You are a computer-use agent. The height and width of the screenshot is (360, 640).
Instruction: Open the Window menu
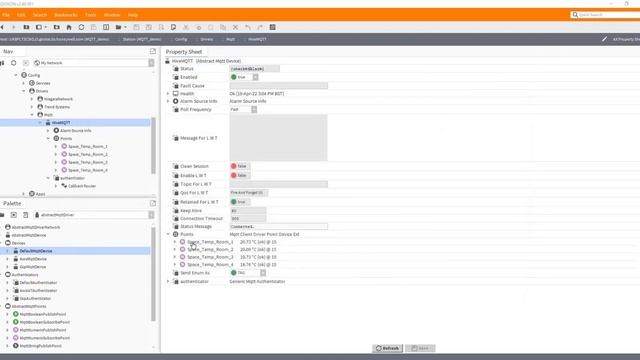click(112, 15)
